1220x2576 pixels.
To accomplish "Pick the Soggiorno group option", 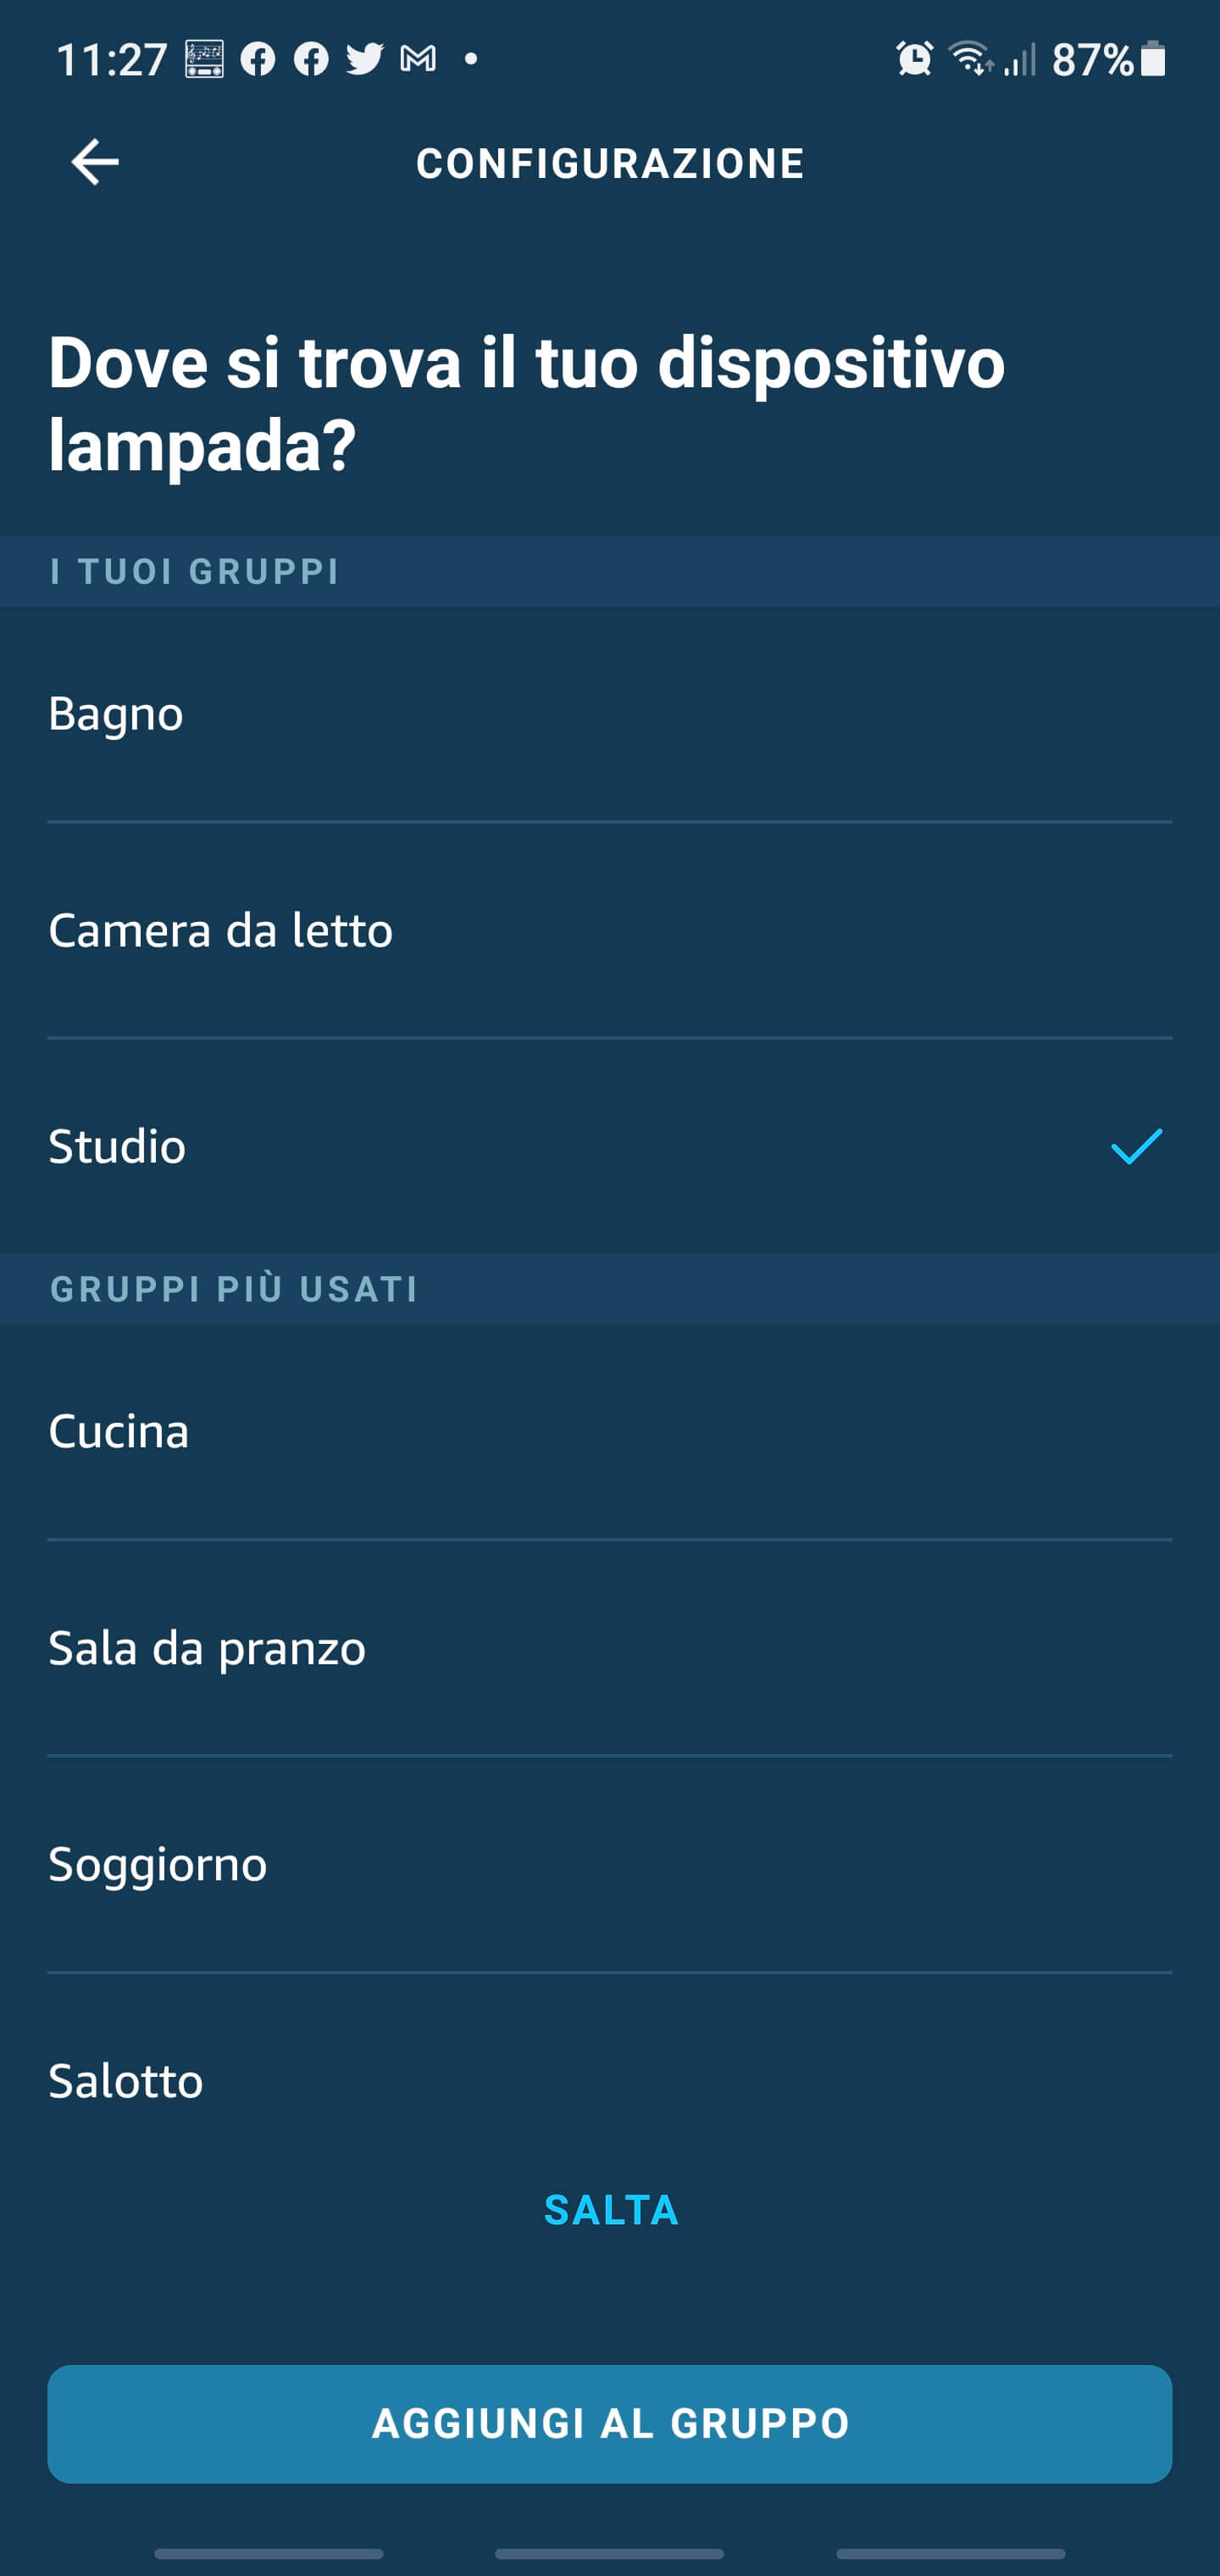I will pos(158,1864).
